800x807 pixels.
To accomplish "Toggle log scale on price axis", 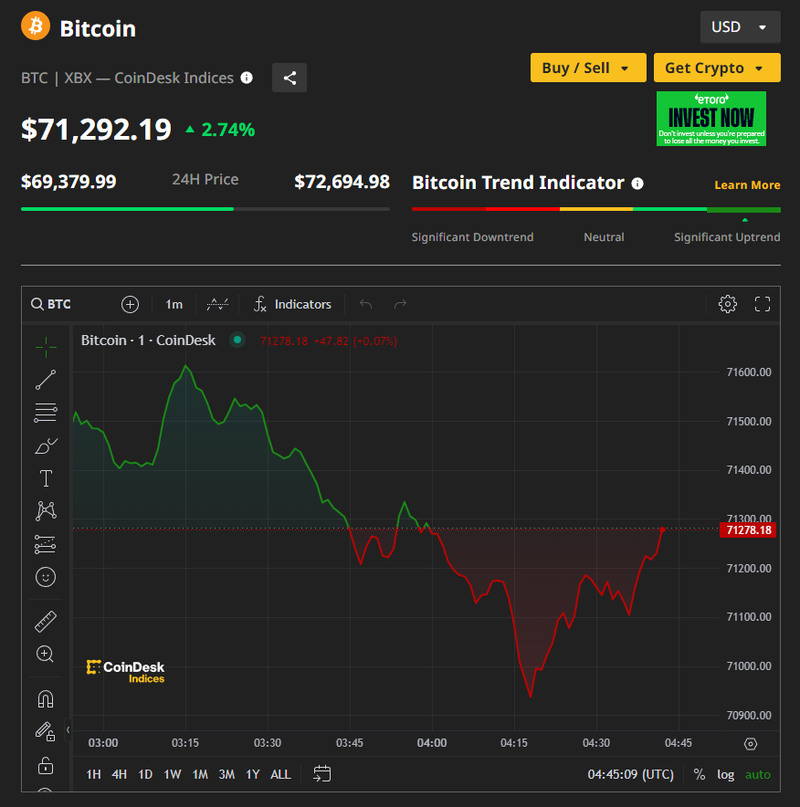I will point(725,774).
